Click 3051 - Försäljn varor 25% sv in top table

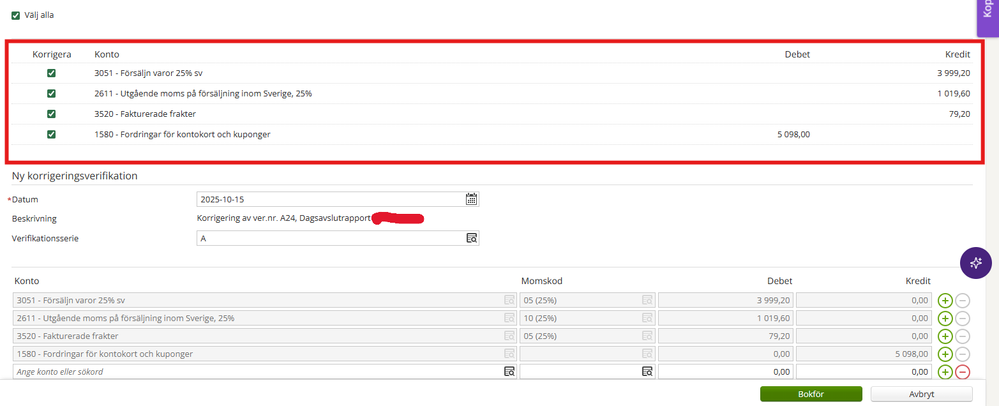click(148, 73)
